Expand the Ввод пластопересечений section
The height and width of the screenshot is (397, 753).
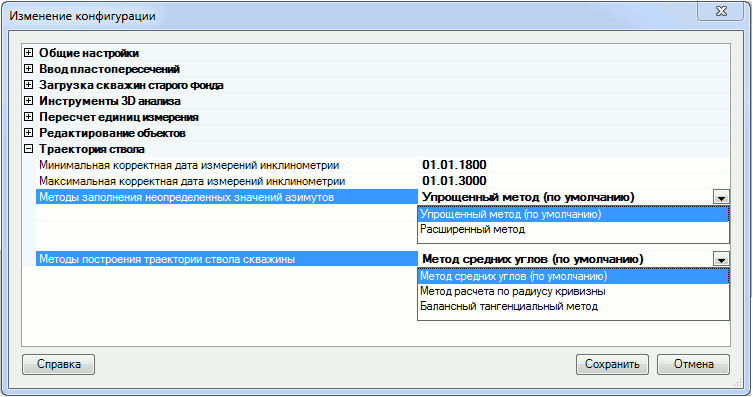click(28, 69)
